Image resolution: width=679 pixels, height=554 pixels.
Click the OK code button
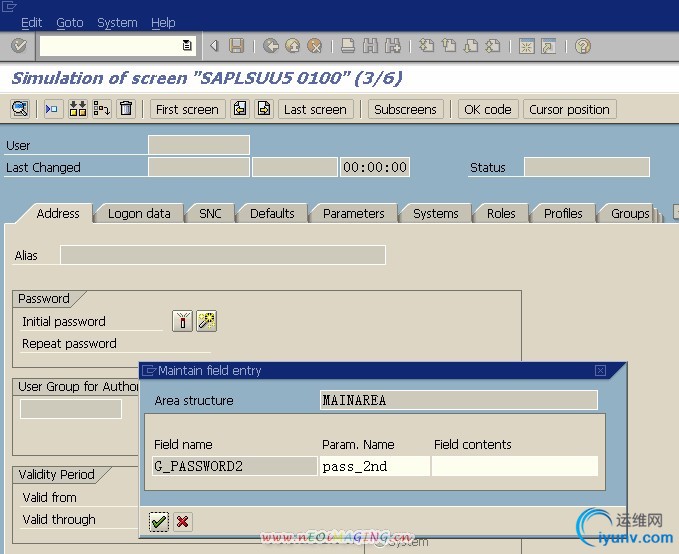point(488,109)
